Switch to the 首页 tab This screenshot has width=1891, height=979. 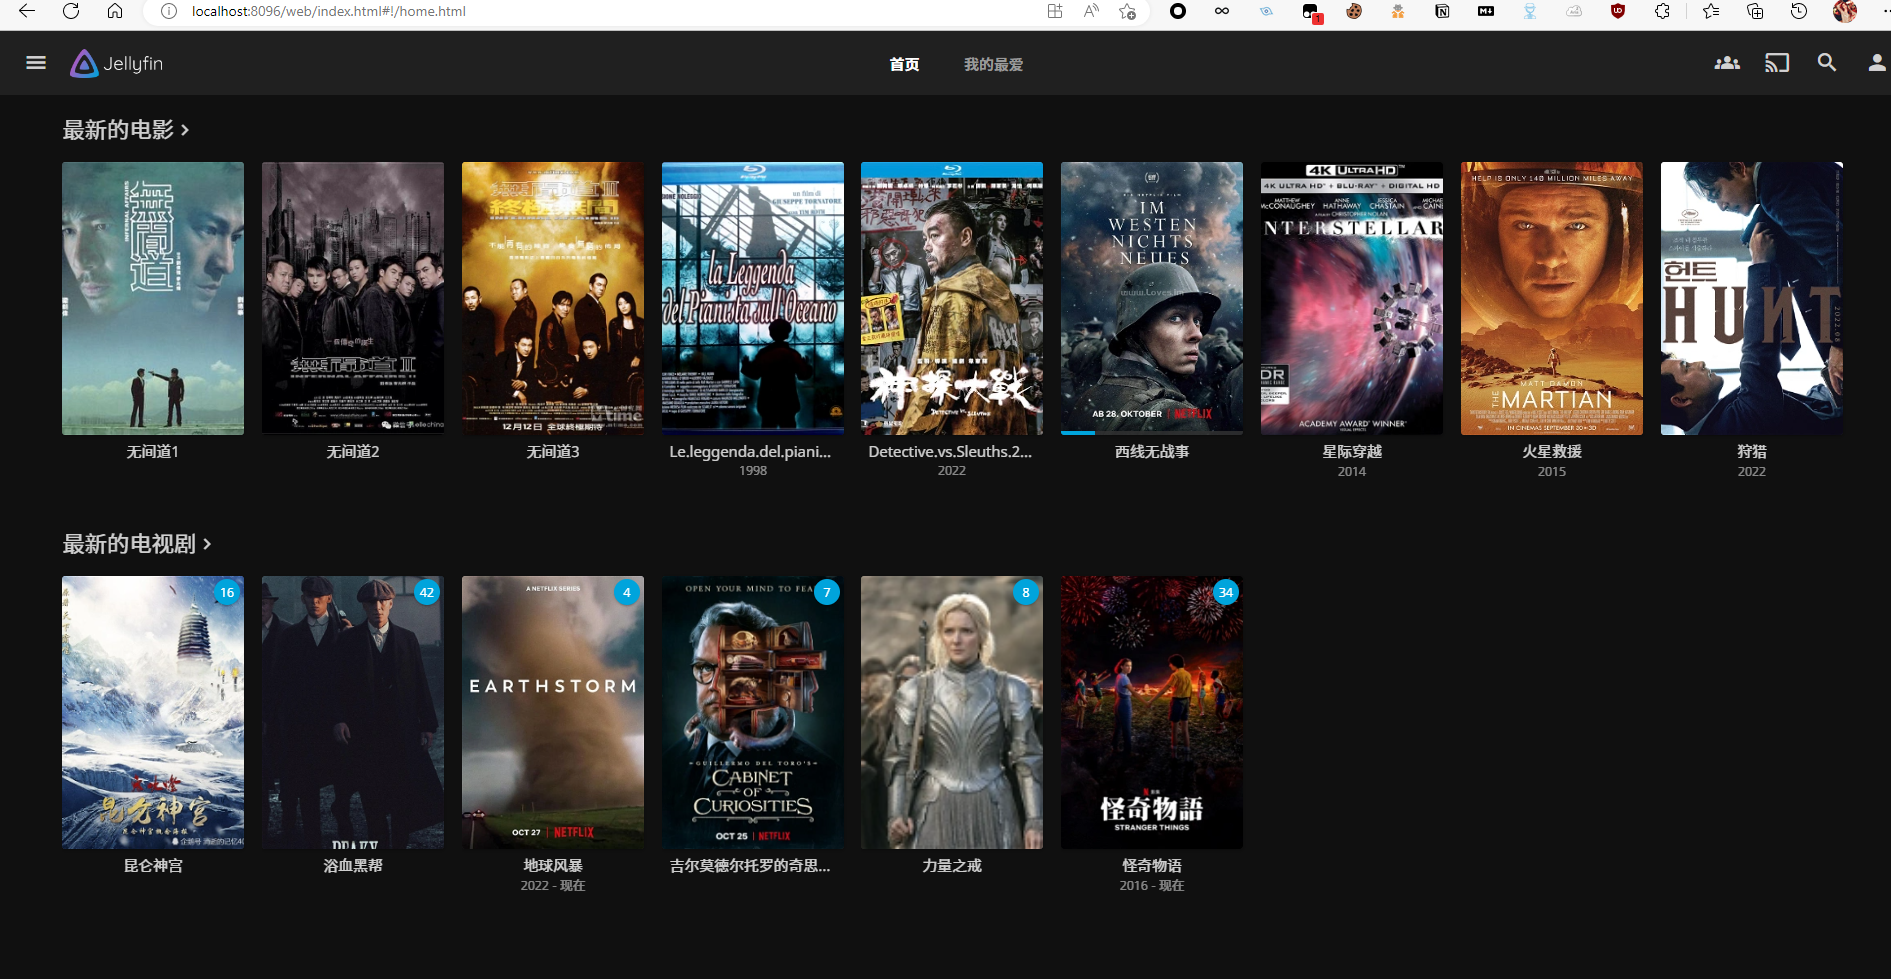pyautogui.click(x=904, y=64)
